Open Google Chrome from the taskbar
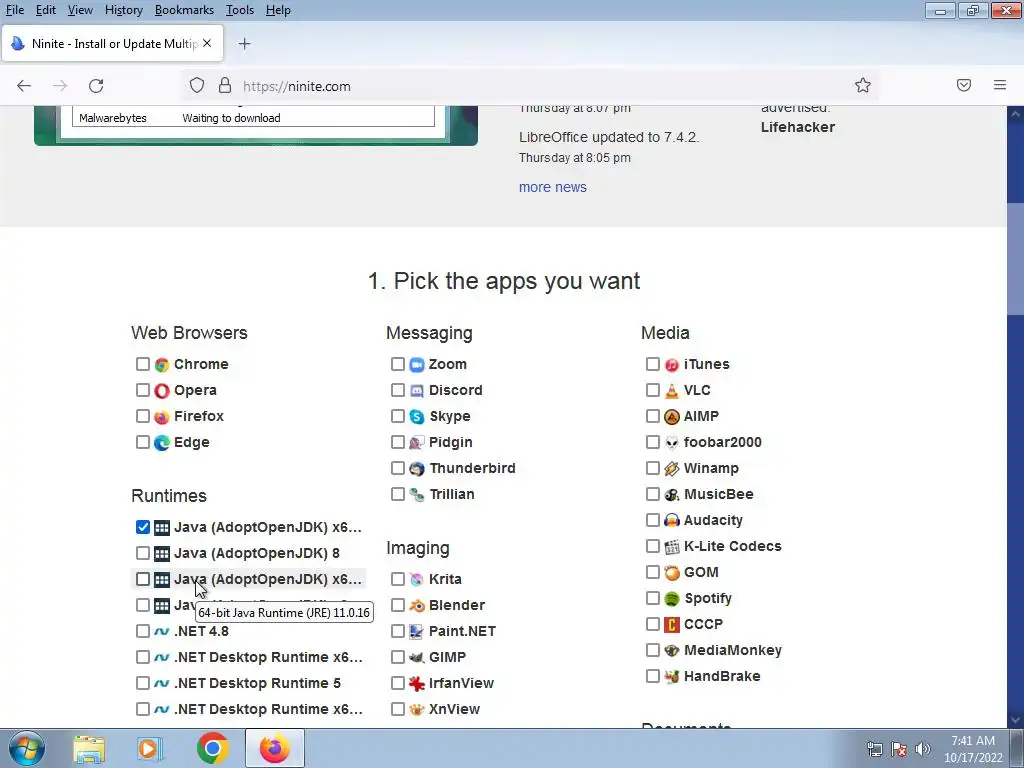The height and width of the screenshot is (768, 1024). pyautogui.click(x=212, y=748)
